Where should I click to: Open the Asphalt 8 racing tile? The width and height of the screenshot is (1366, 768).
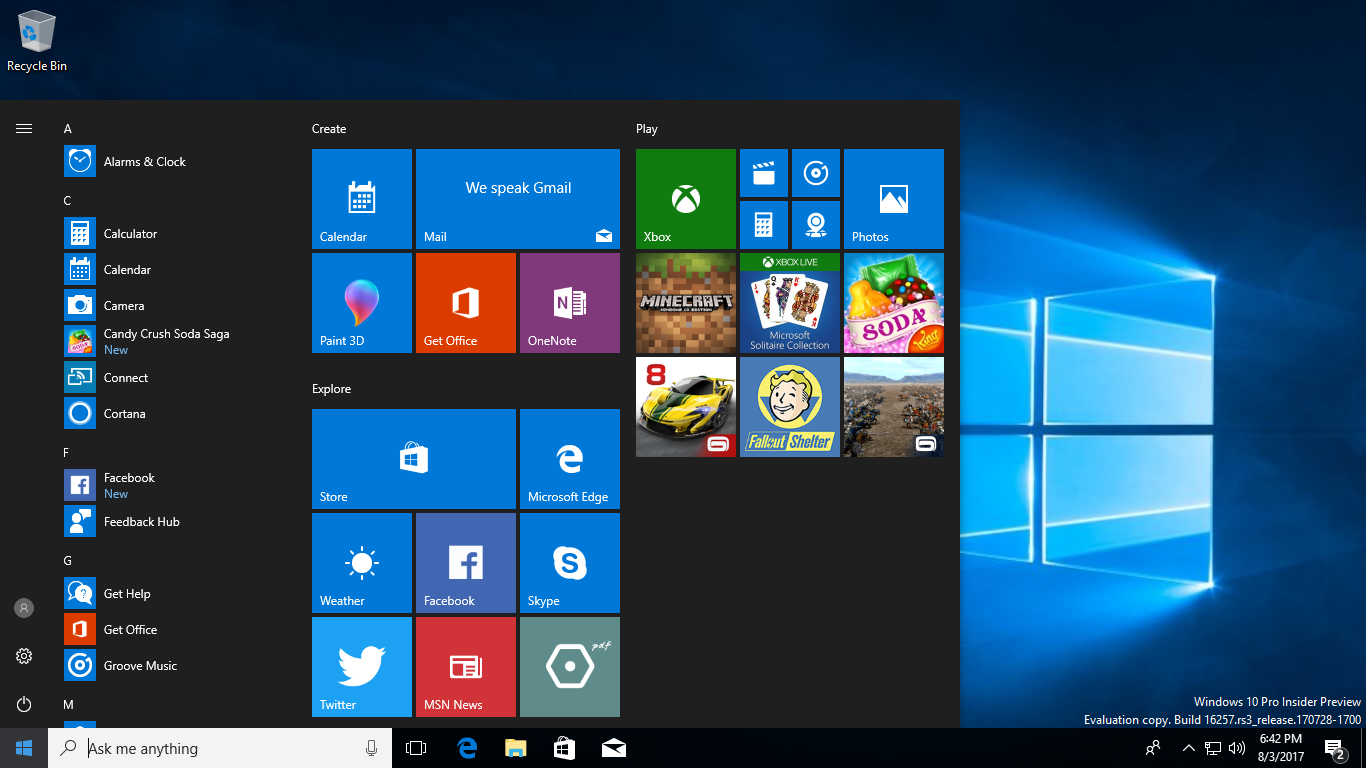(x=686, y=407)
